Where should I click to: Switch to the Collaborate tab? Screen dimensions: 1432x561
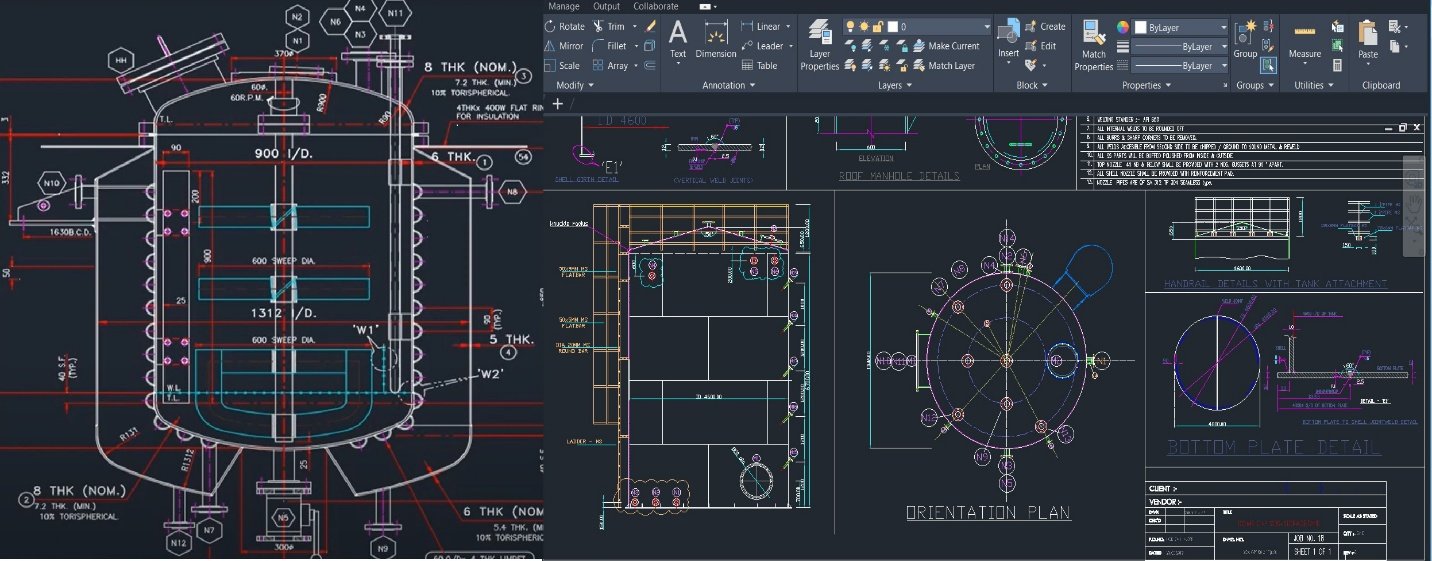pos(656,6)
